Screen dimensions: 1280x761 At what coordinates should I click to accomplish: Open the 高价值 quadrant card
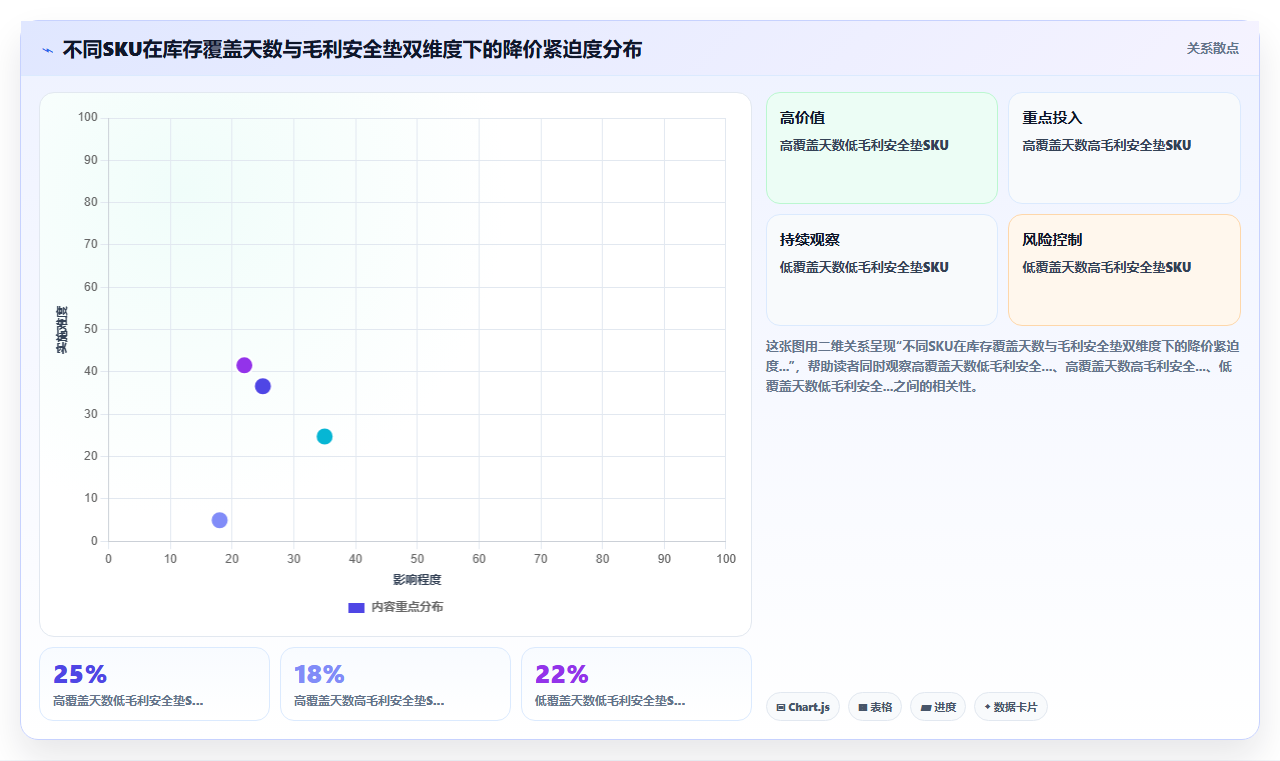tap(882, 148)
